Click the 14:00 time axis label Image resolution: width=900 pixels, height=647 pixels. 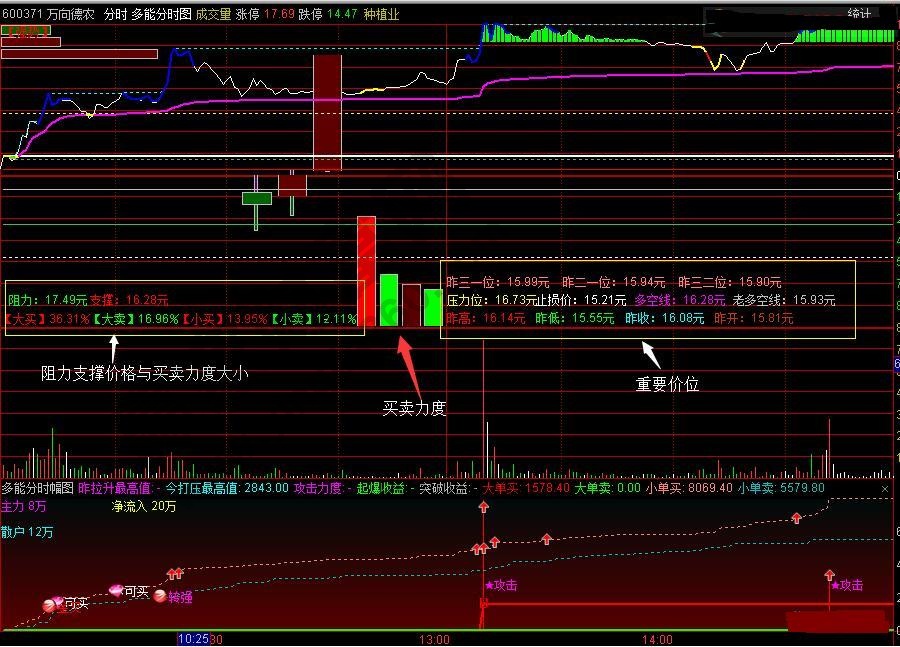pos(657,640)
